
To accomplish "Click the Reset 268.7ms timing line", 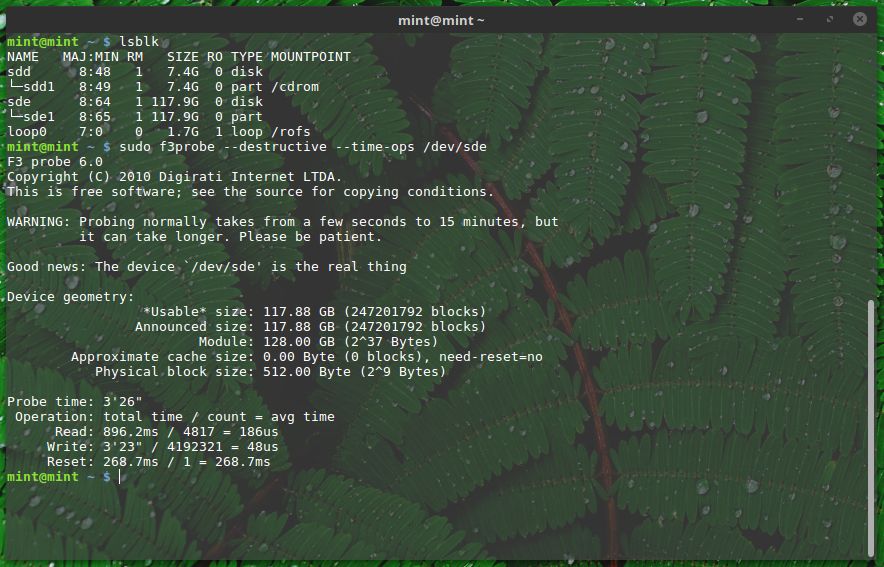I will coord(158,462).
